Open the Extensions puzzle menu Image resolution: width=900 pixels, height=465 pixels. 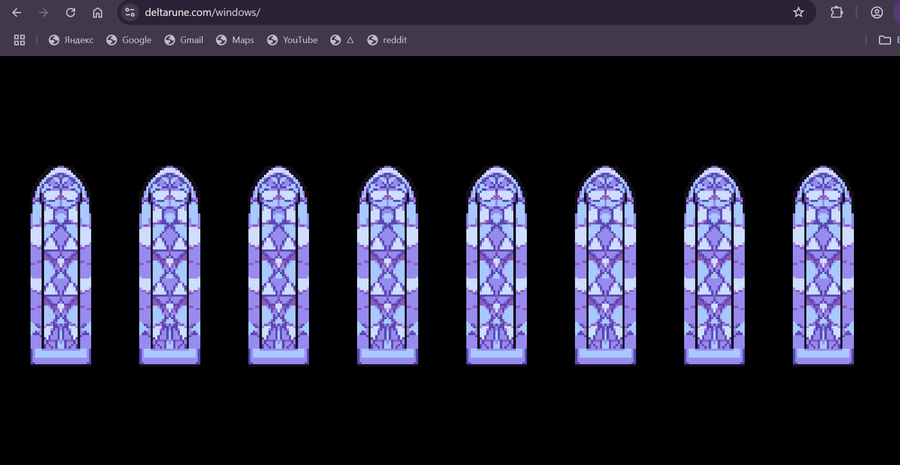pos(836,13)
